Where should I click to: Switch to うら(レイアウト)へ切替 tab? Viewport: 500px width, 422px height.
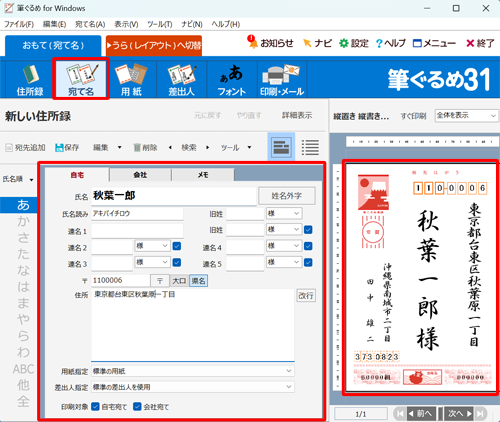click(154, 46)
